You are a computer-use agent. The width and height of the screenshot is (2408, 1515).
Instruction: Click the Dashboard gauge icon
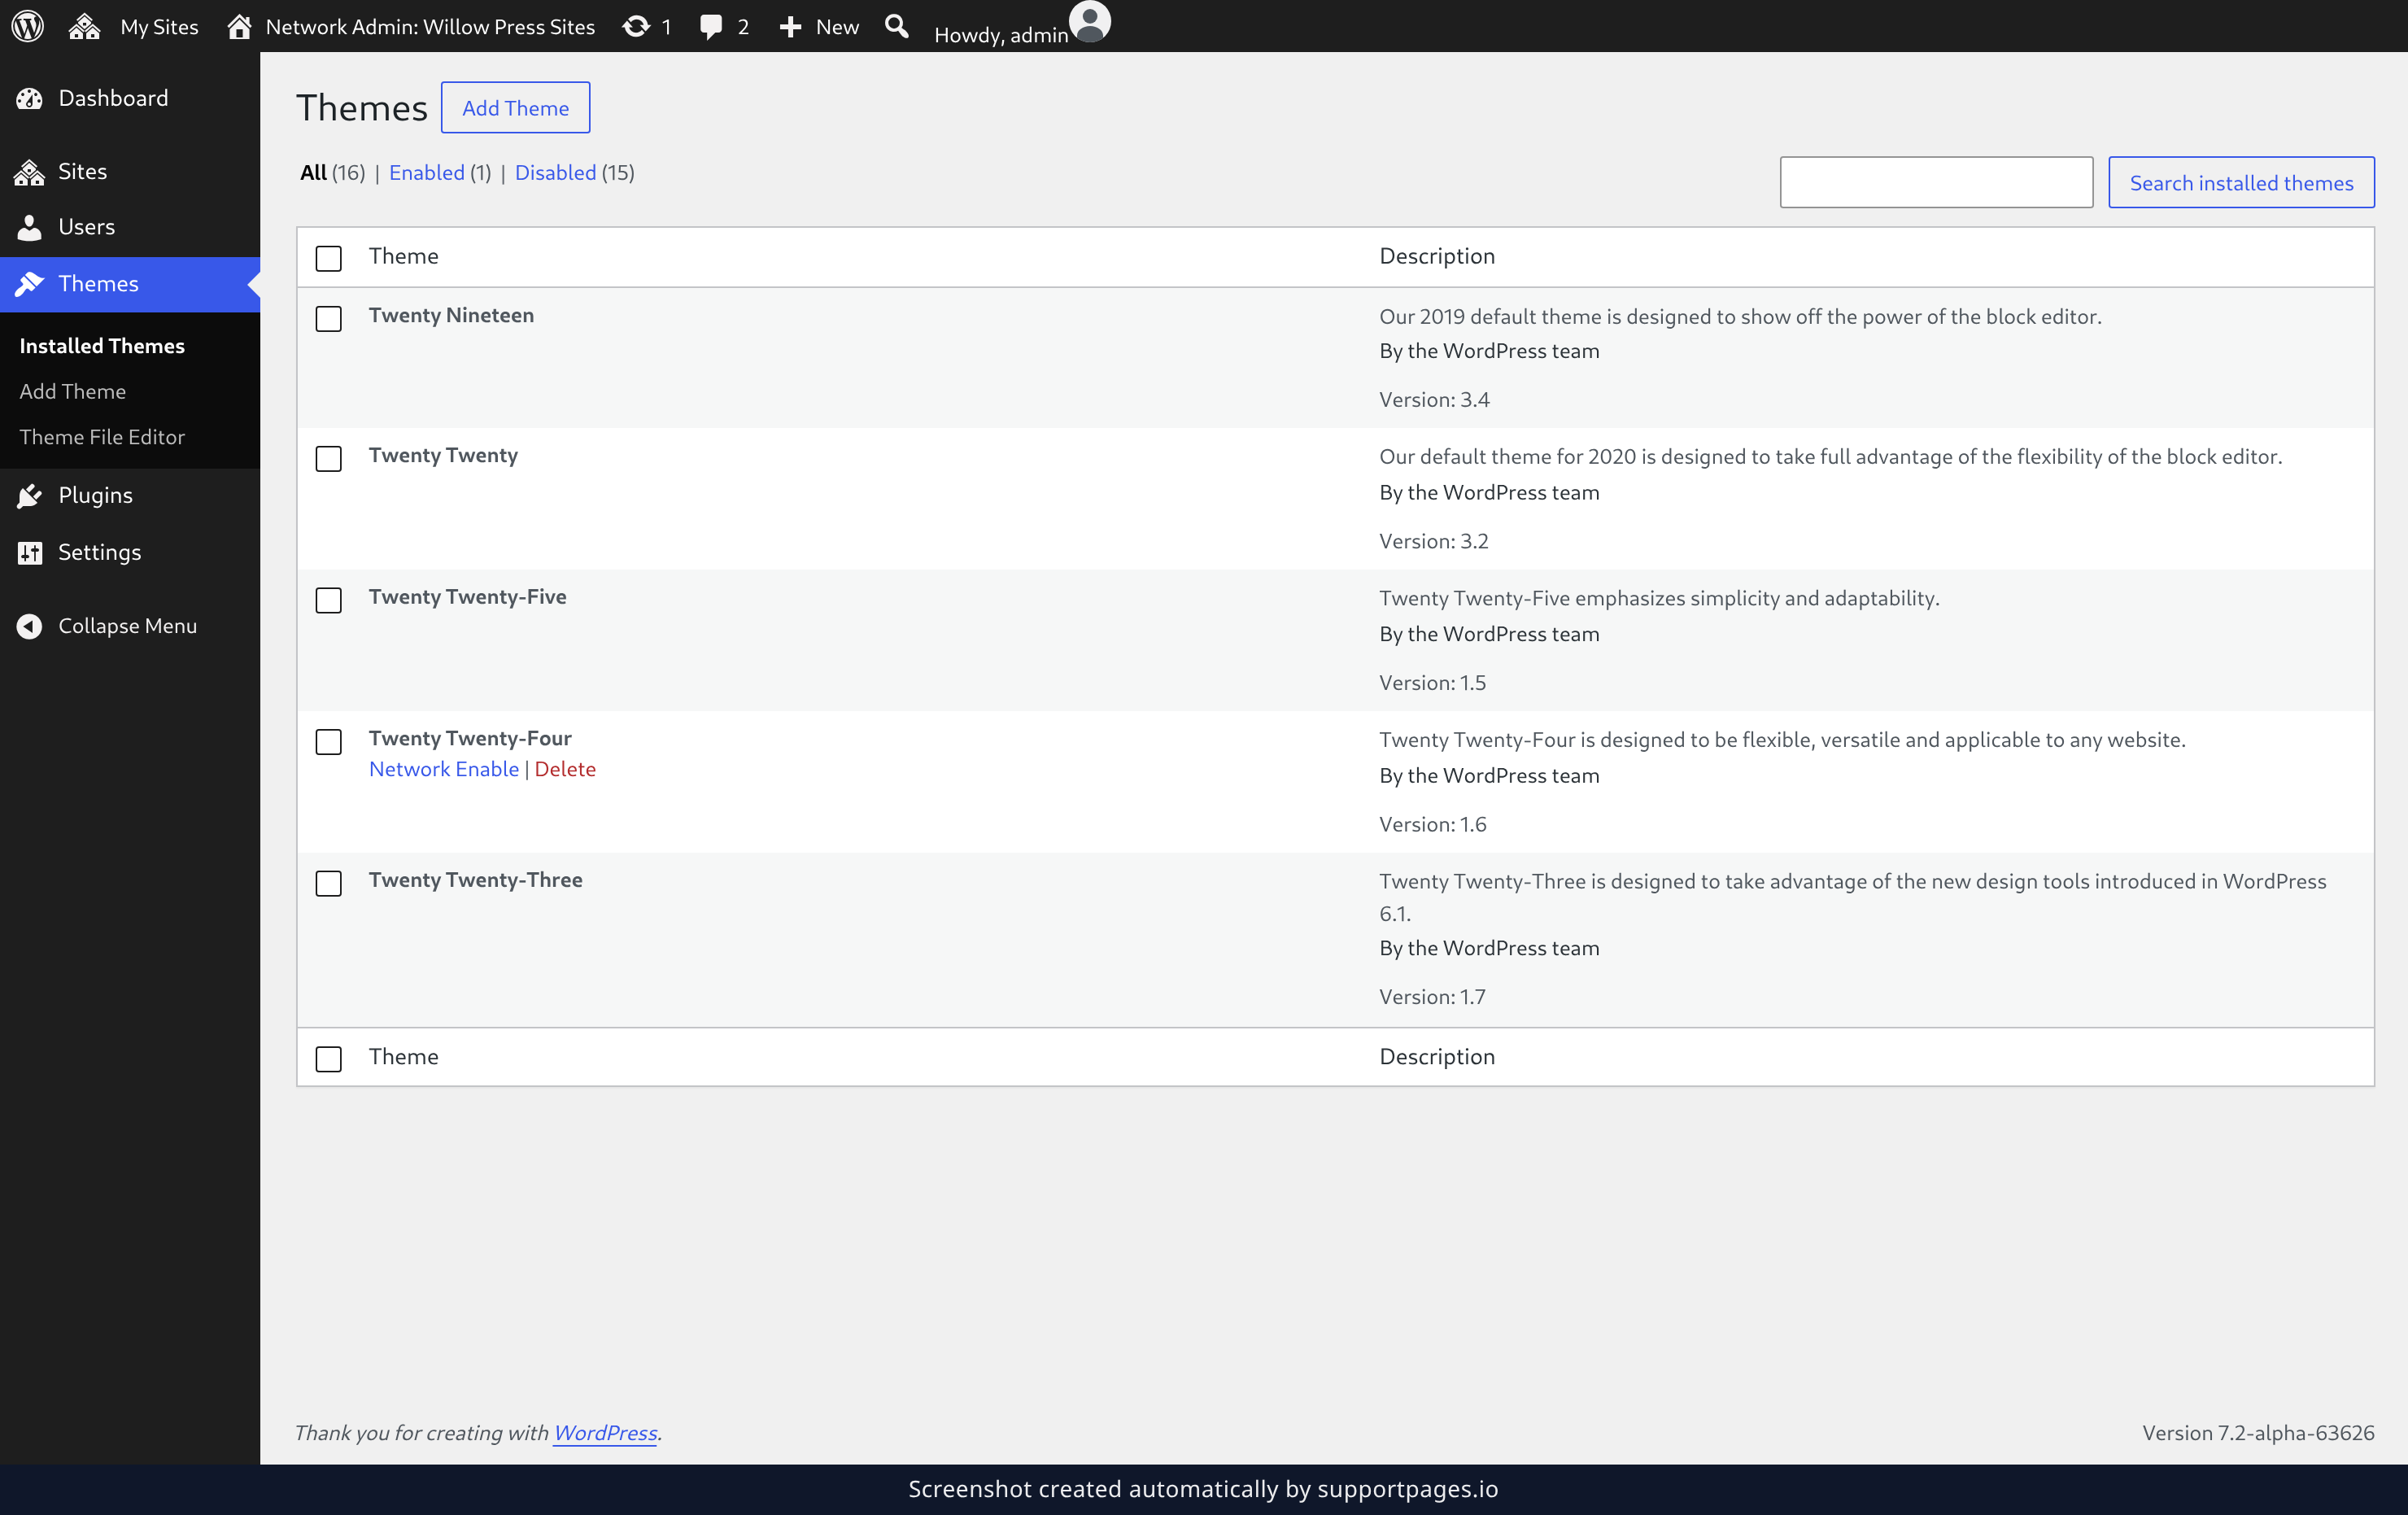(x=30, y=98)
